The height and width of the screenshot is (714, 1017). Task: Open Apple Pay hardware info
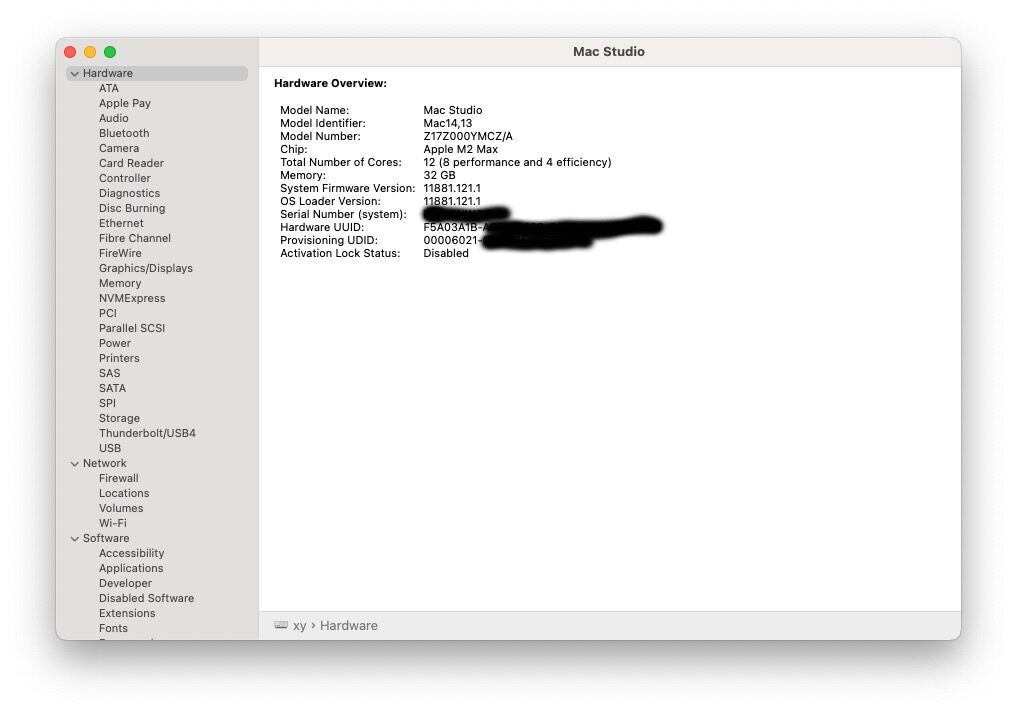coord(125,103)
